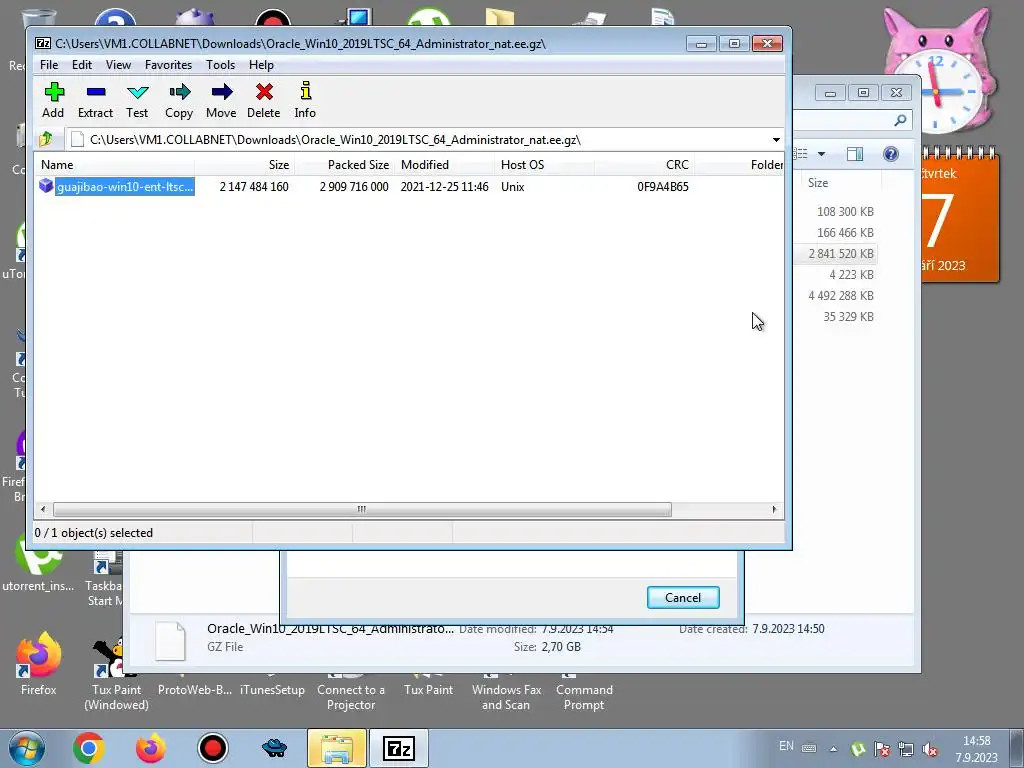Open the Edit menu
This screenshot has height=768, width=1024.
82,65
